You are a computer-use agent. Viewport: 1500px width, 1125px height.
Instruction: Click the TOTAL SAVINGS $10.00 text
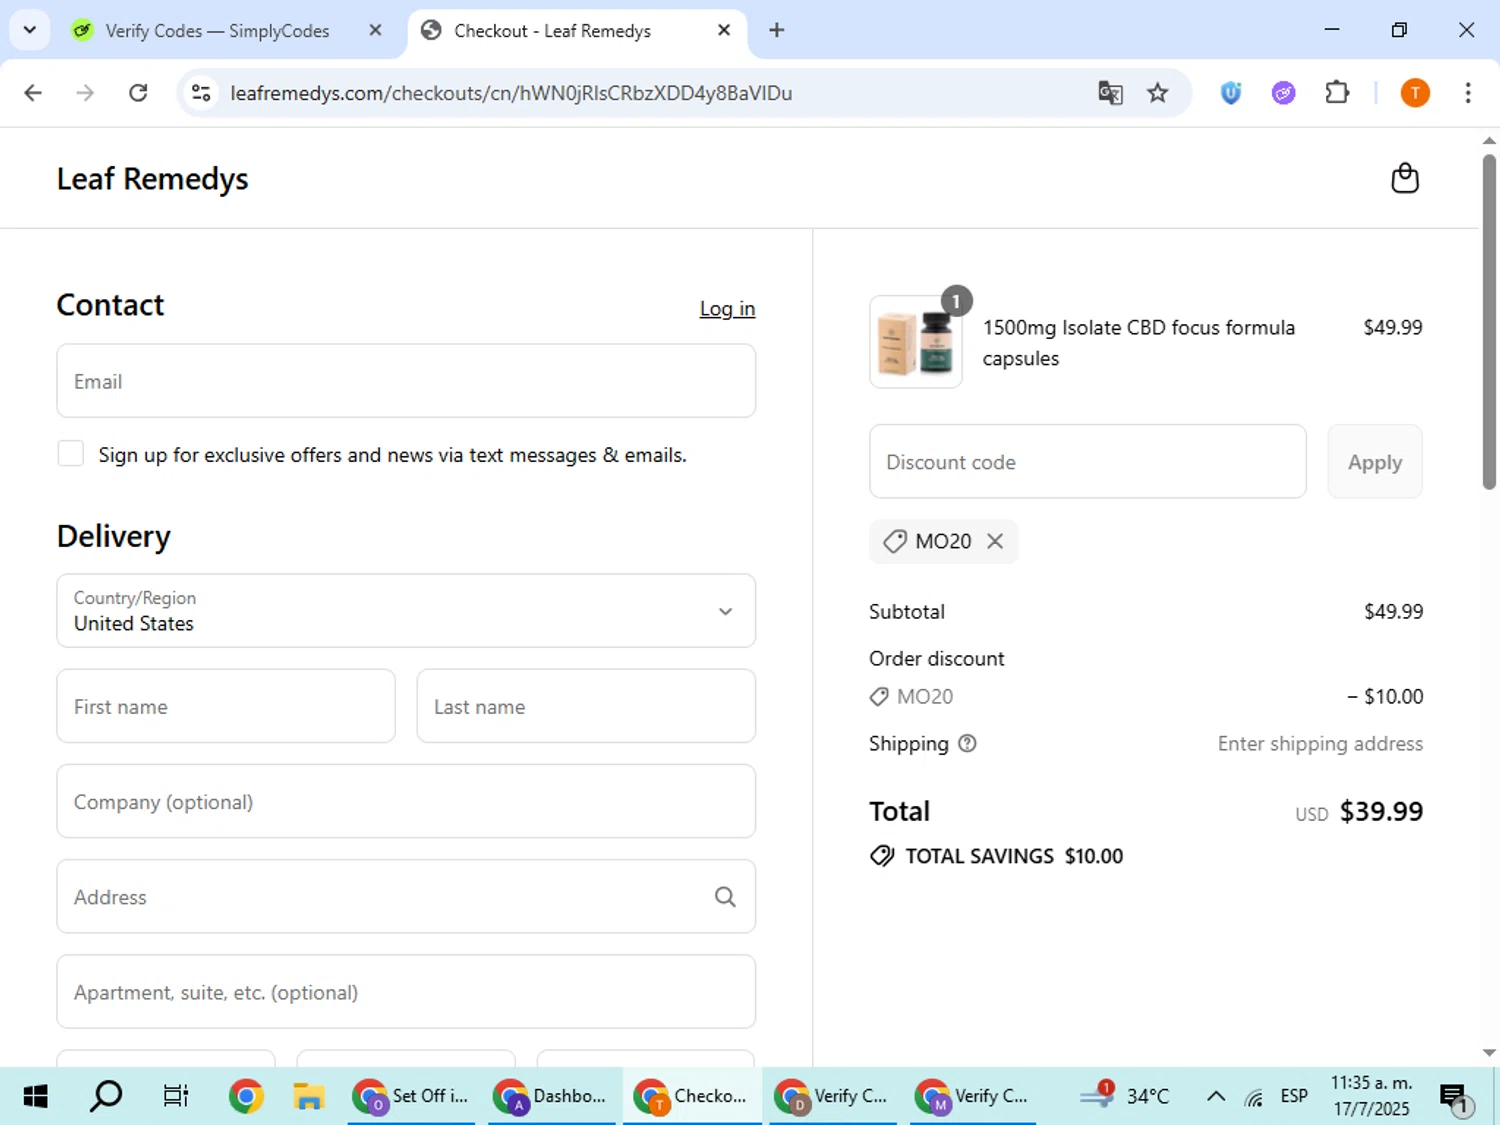pos(1014,856)
